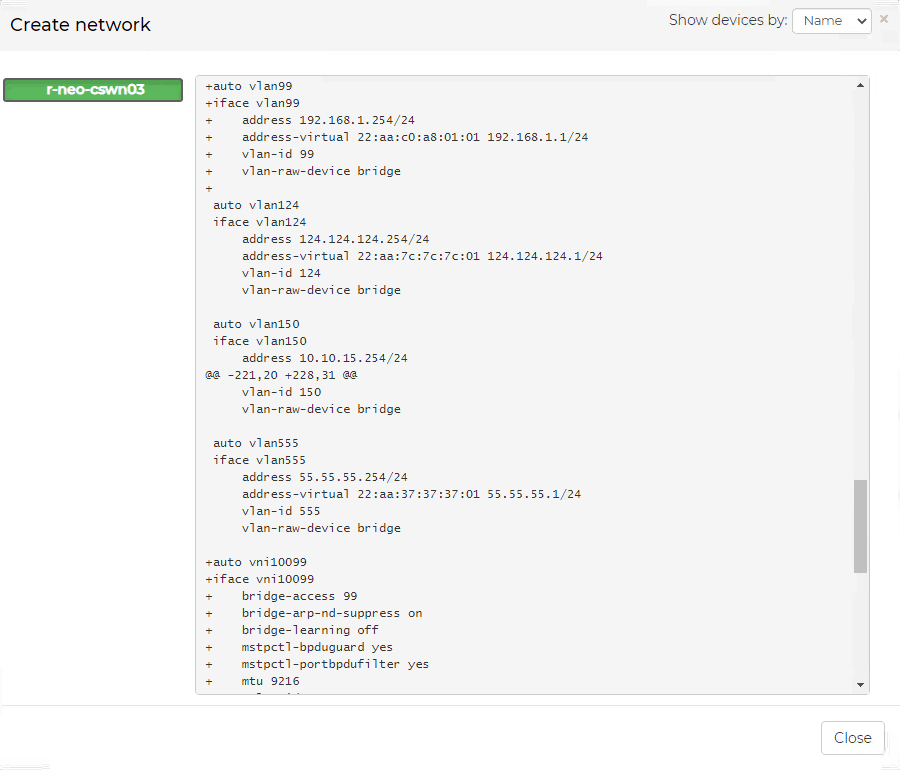This screenshot has height=770, width=900.
Task: Click the diff scrollbar up arrow
Action: 860,86
